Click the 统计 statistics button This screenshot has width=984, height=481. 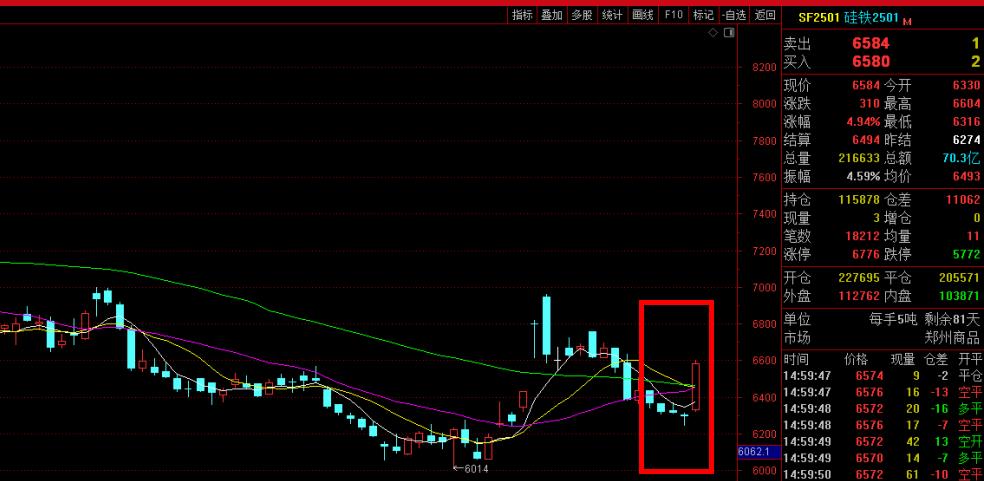(612, 15)
